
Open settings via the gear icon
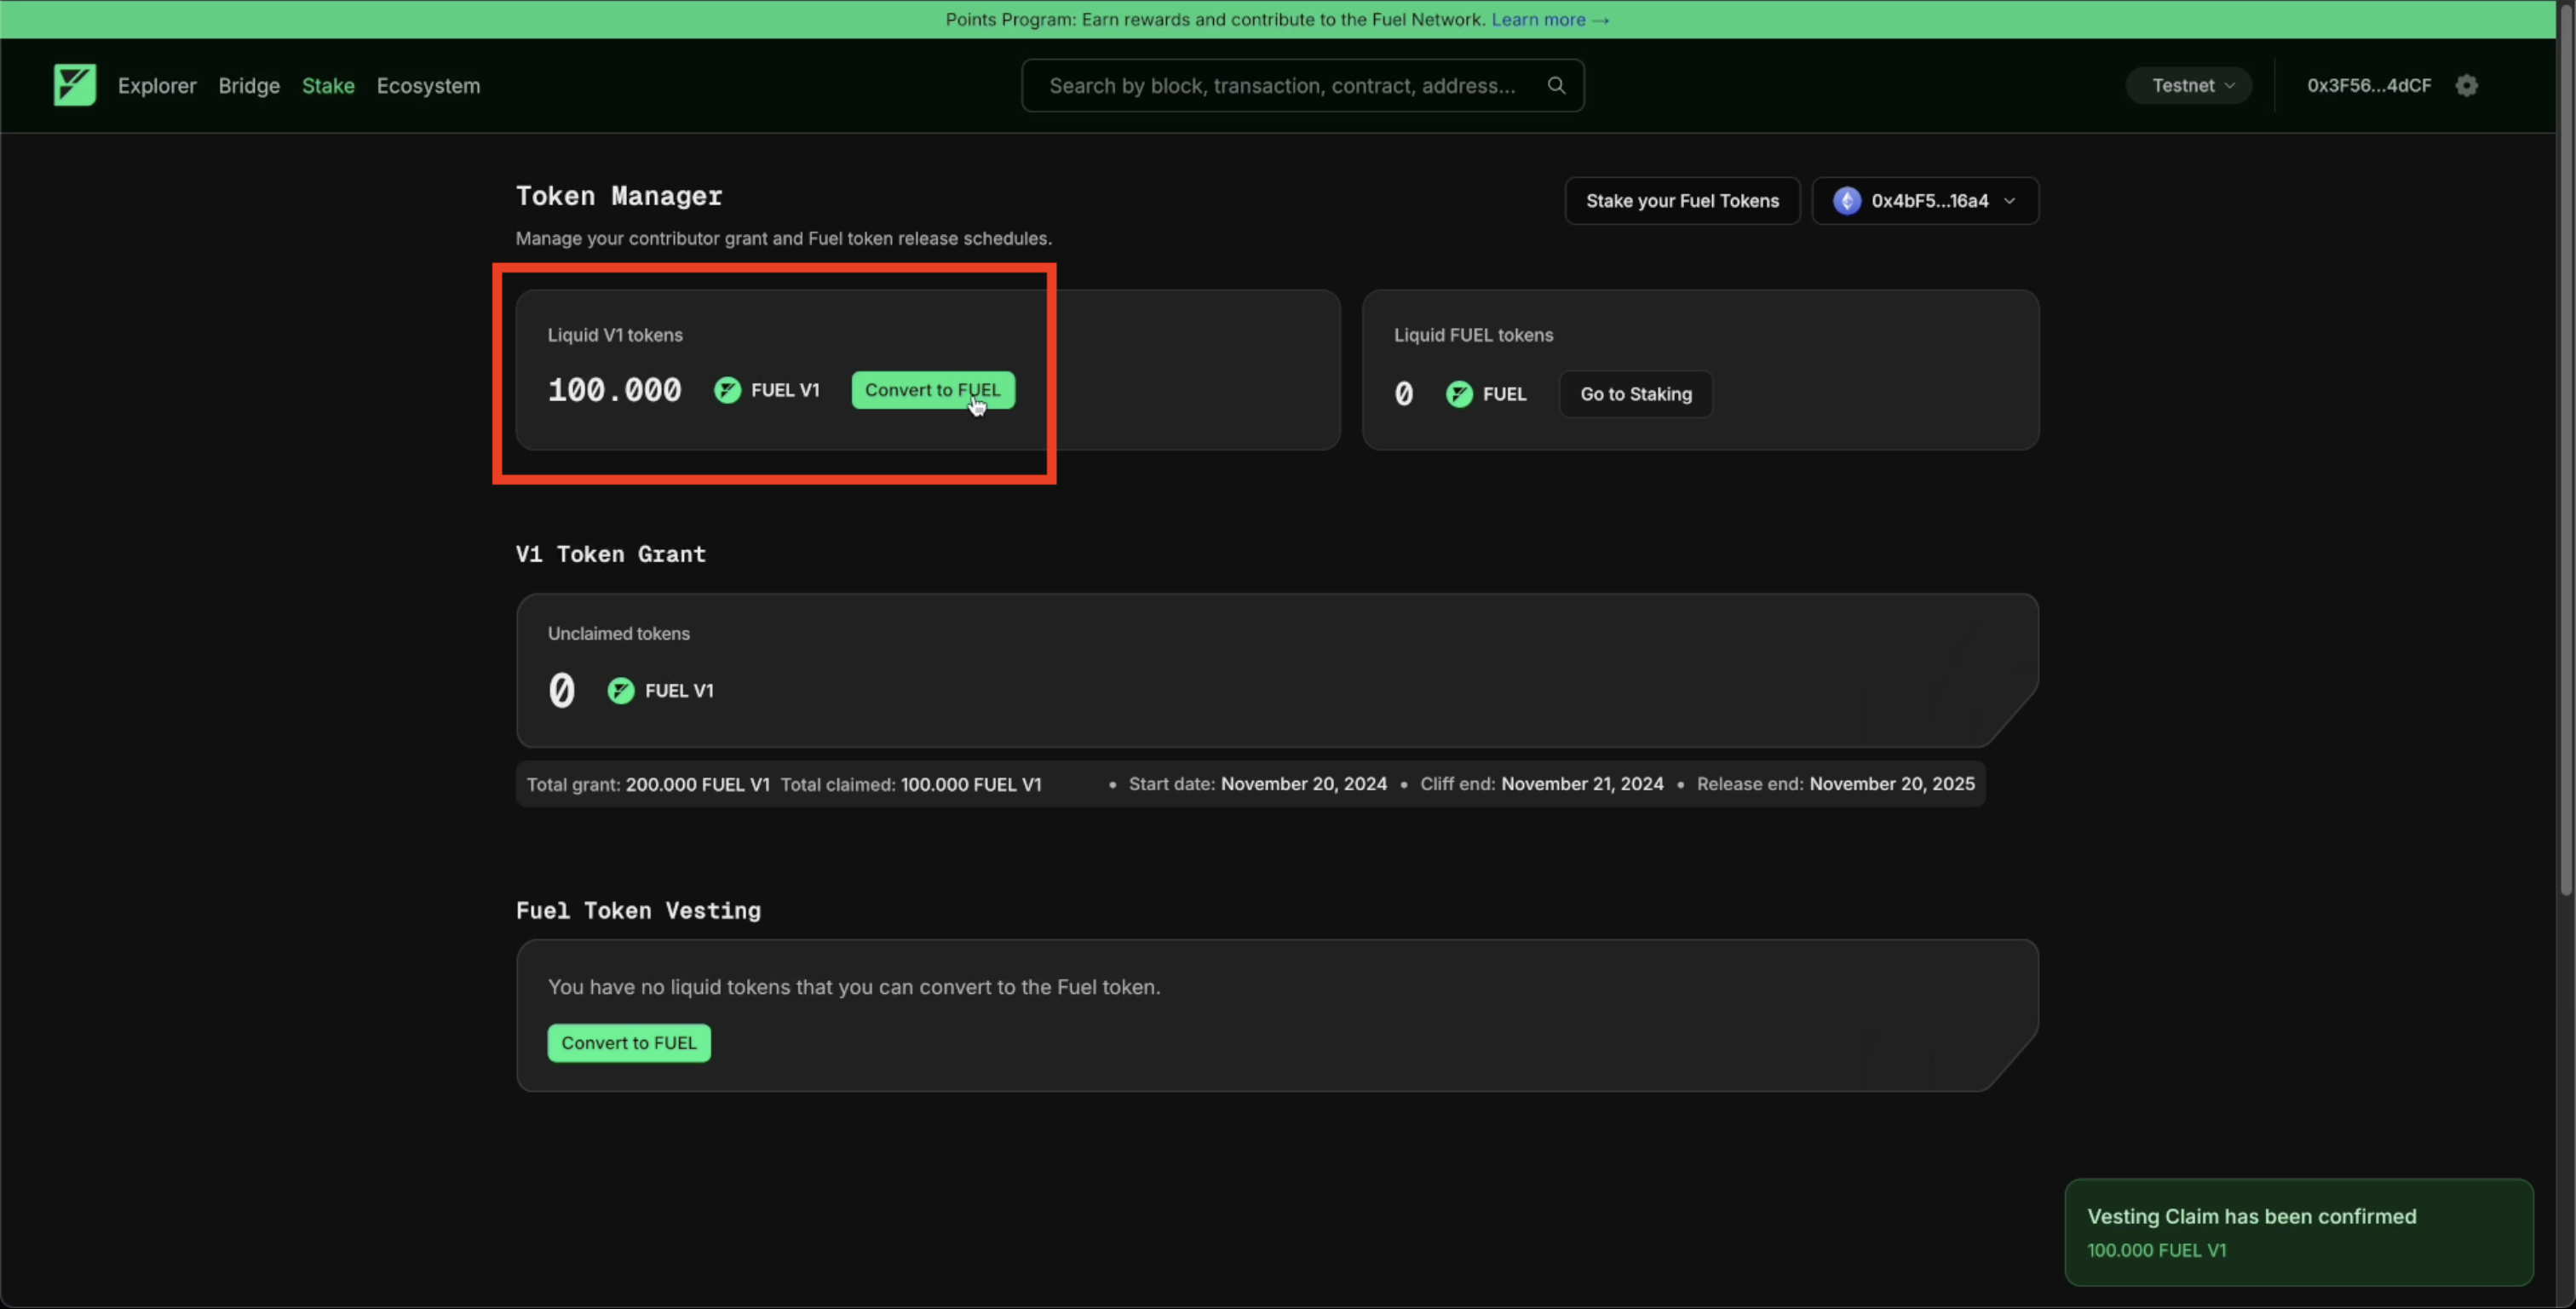(2466, 85)
